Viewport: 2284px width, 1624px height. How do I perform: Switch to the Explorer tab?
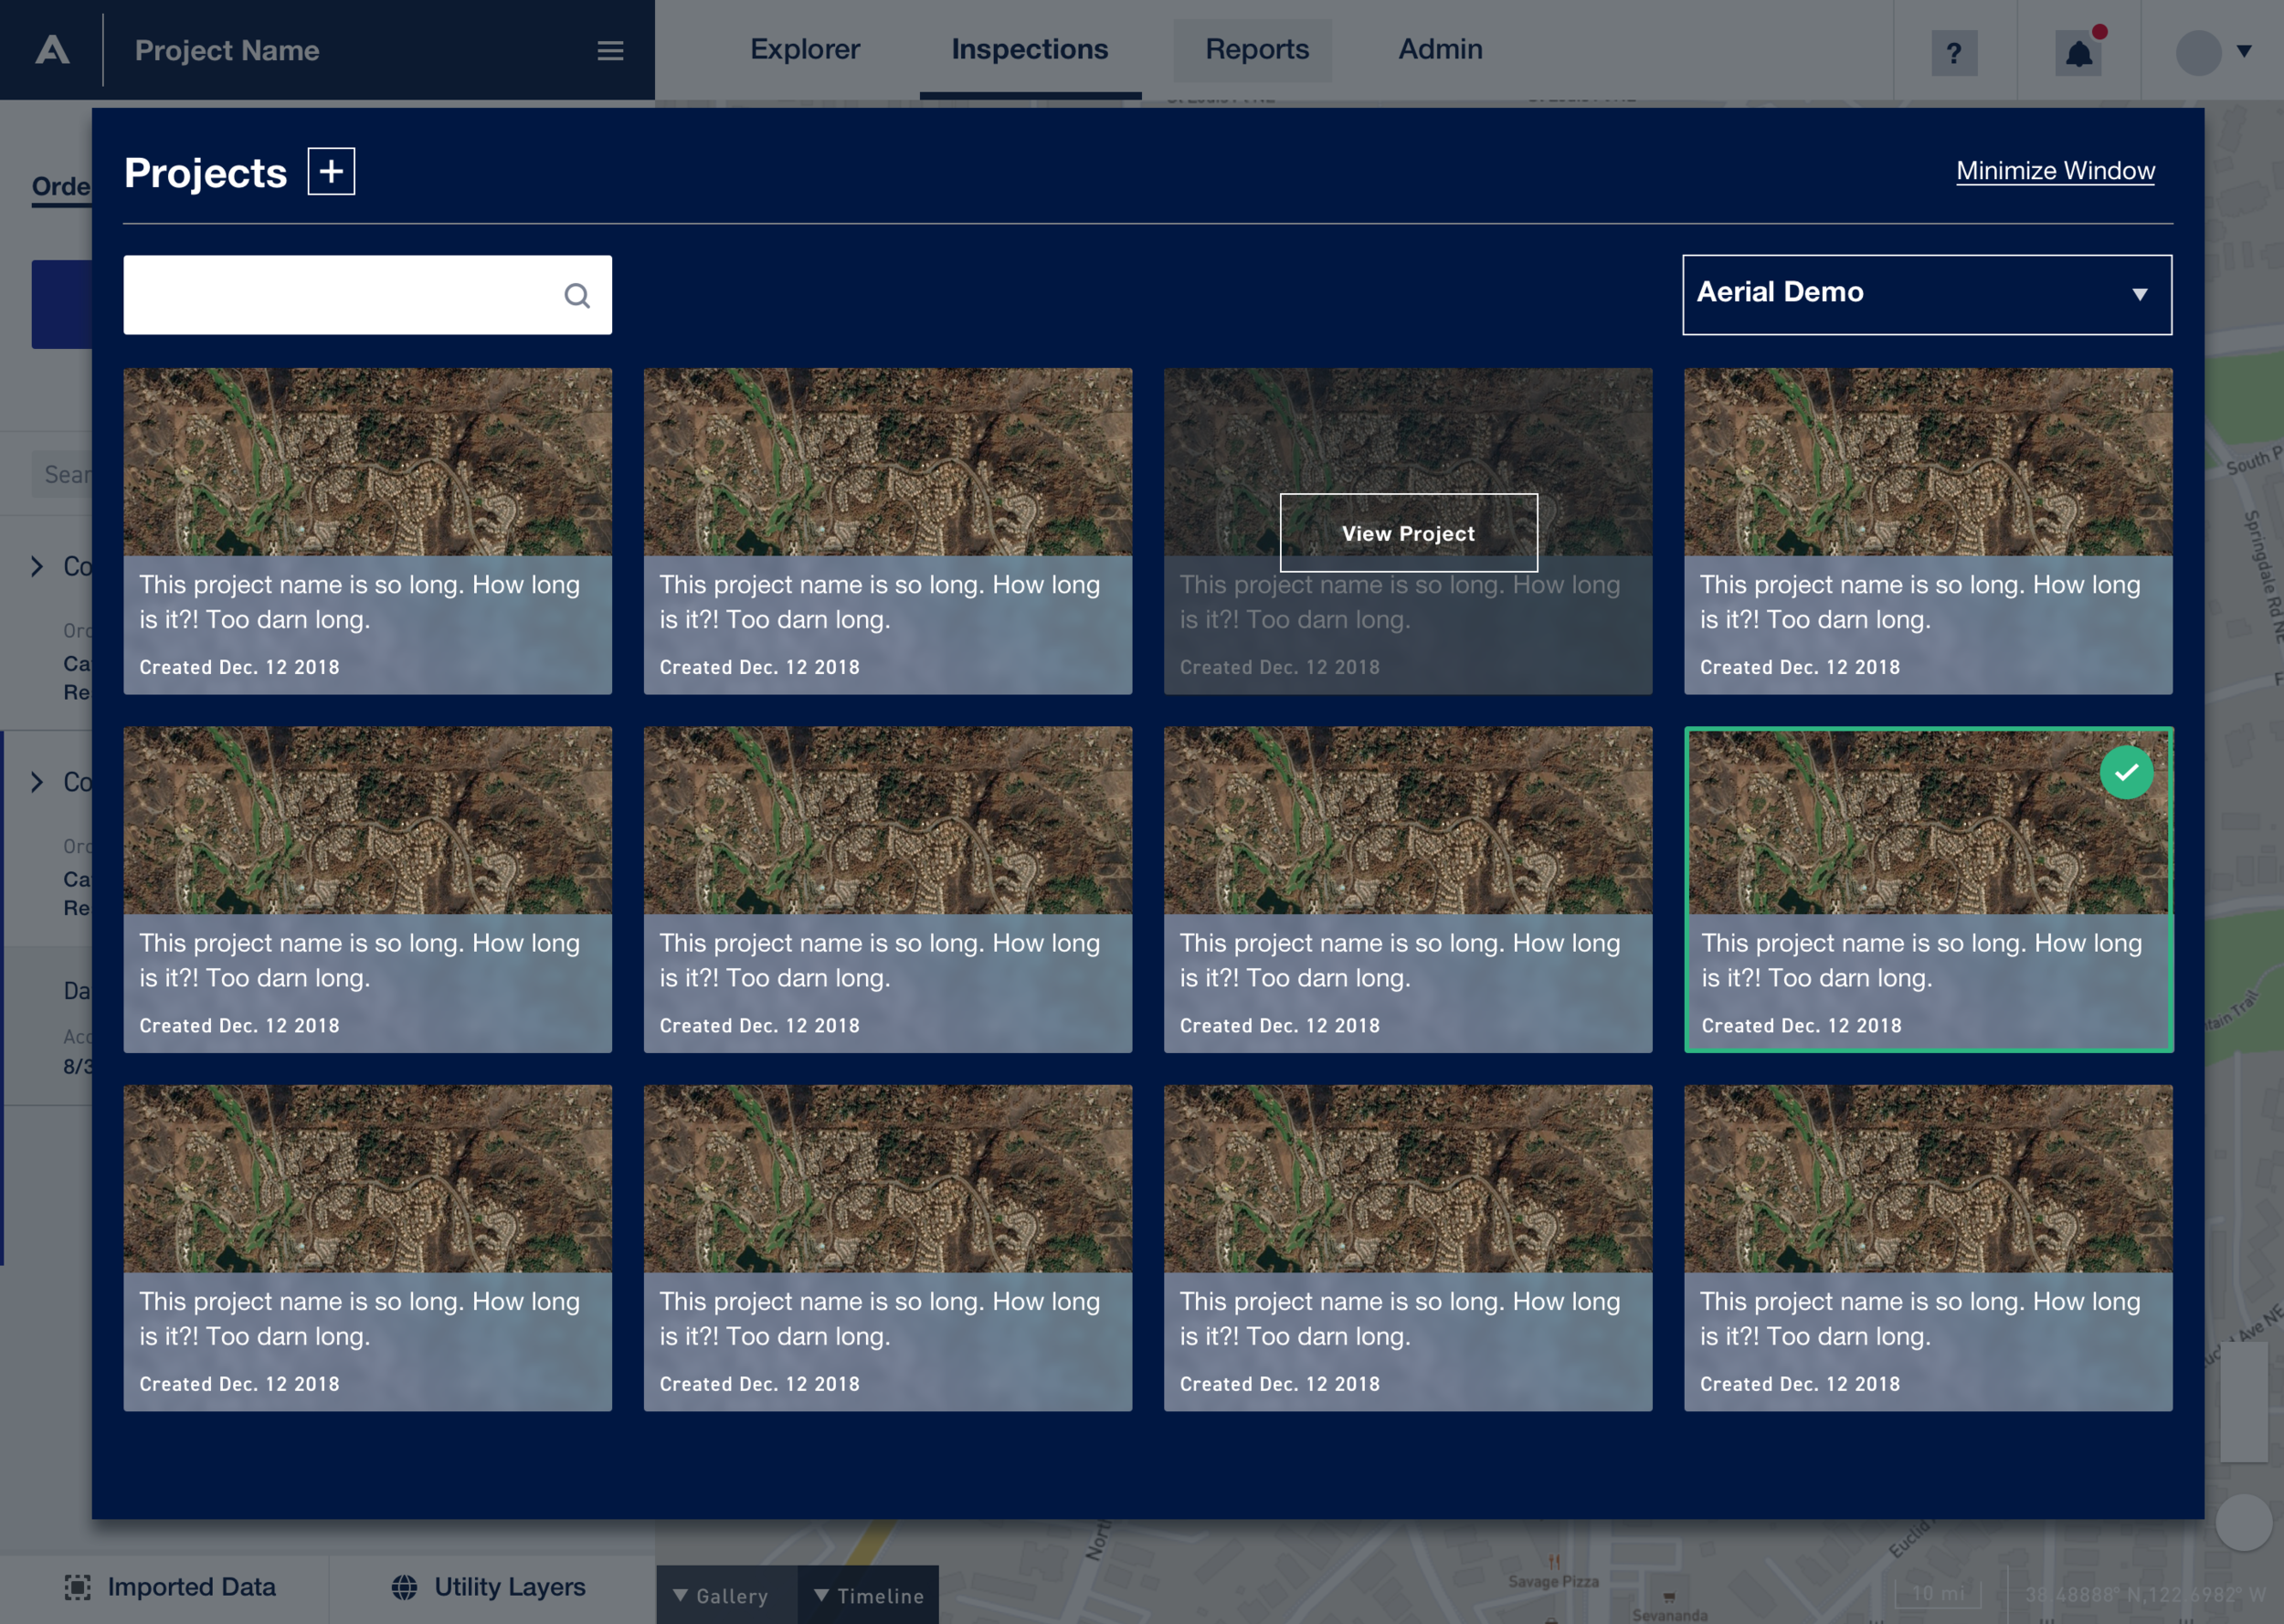805,49
